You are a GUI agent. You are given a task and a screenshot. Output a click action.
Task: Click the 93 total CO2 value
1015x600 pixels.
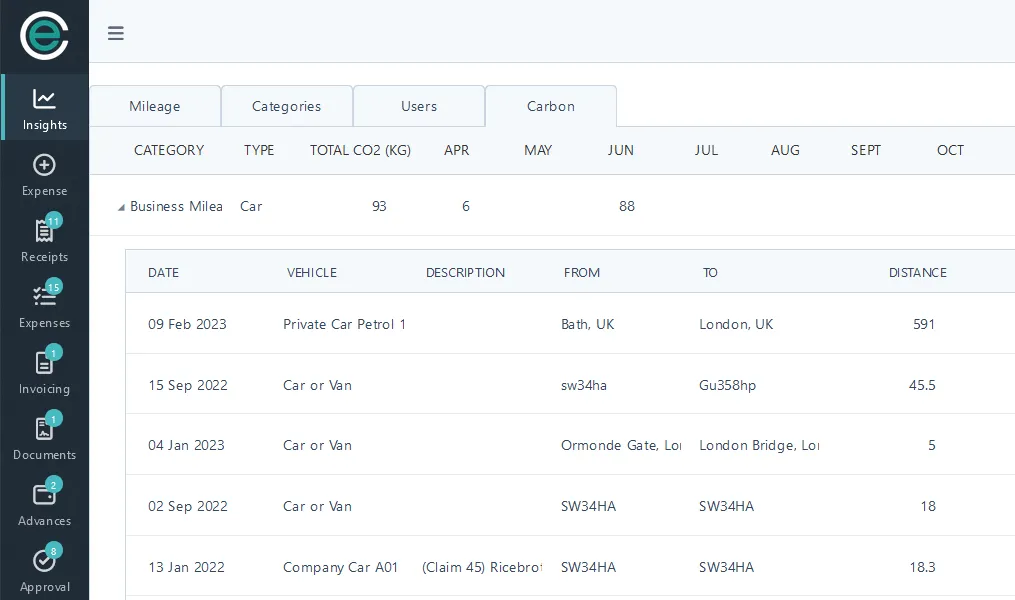[x=379, y=206]
